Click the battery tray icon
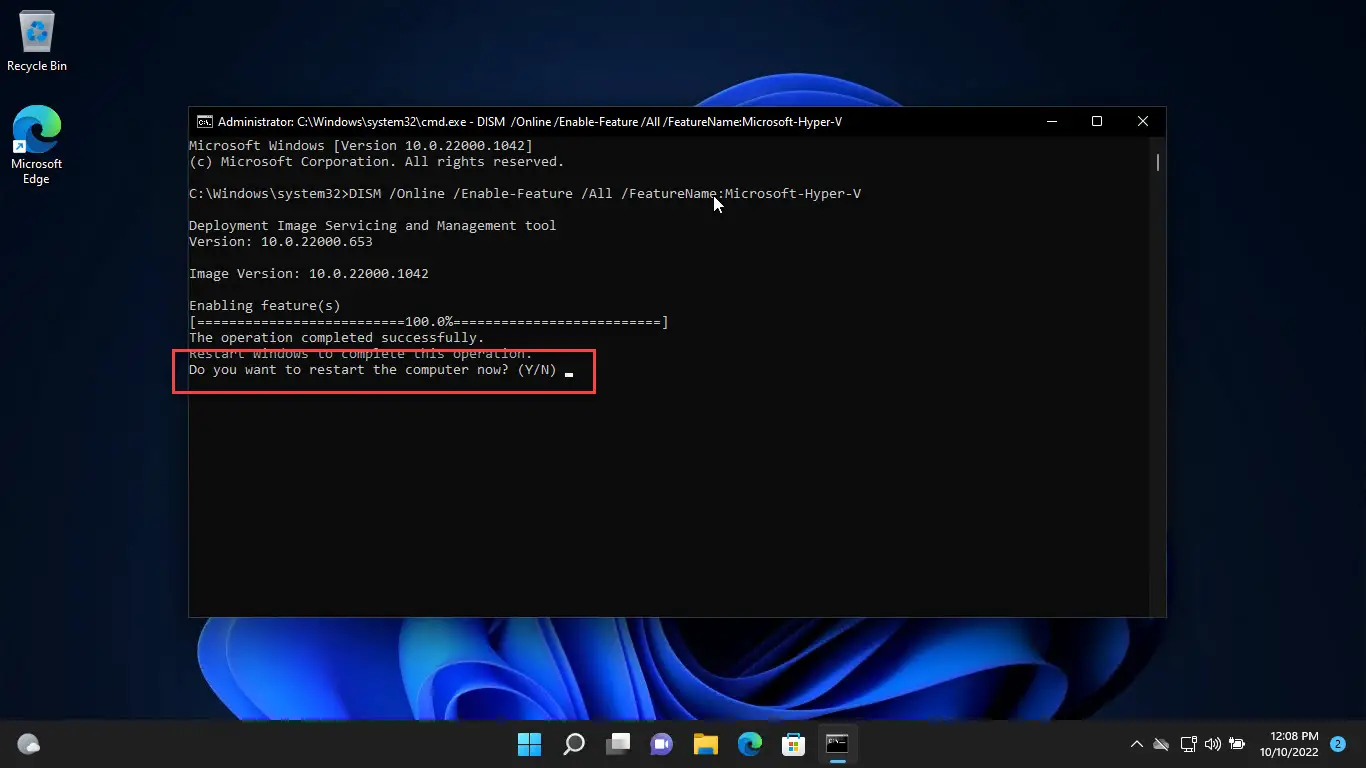The image size is (1366, 768). click(x=1237, y=744)
